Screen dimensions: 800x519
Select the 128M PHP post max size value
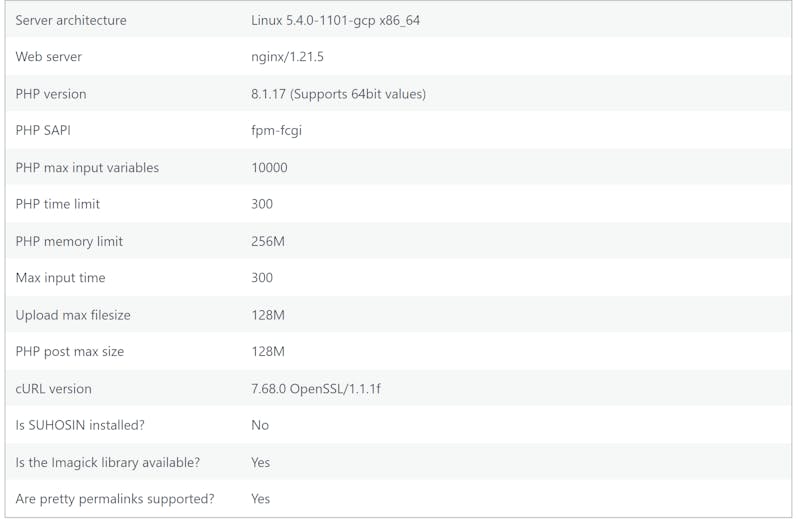coord(268,352)
